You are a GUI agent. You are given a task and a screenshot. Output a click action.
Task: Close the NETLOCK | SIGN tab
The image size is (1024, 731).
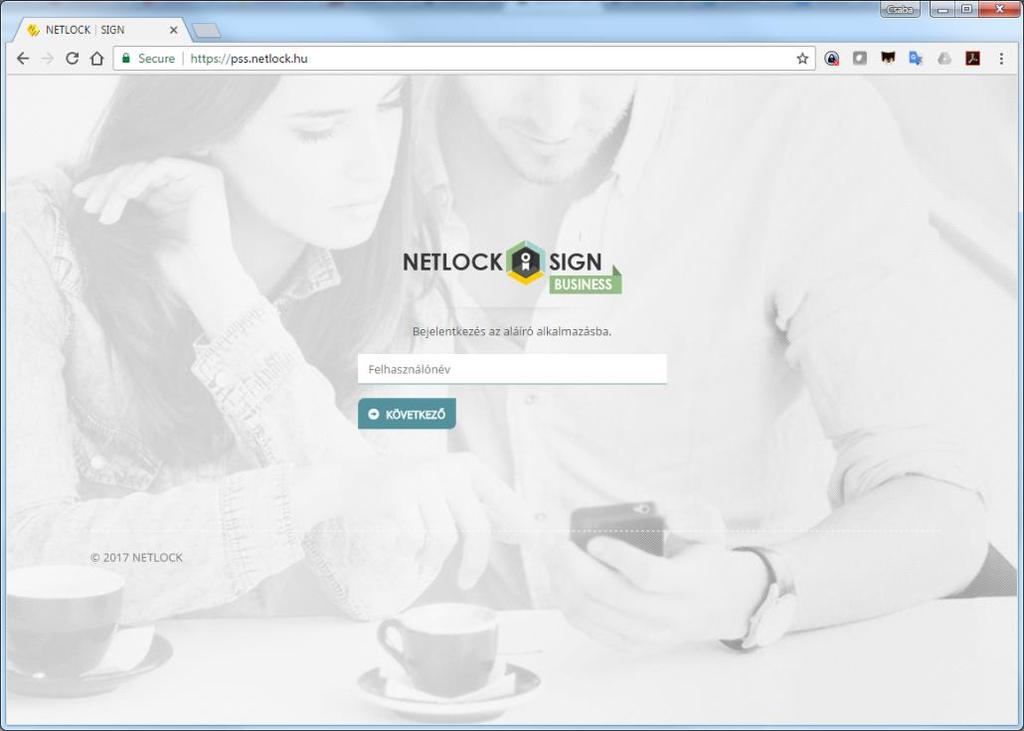[174, 30]
